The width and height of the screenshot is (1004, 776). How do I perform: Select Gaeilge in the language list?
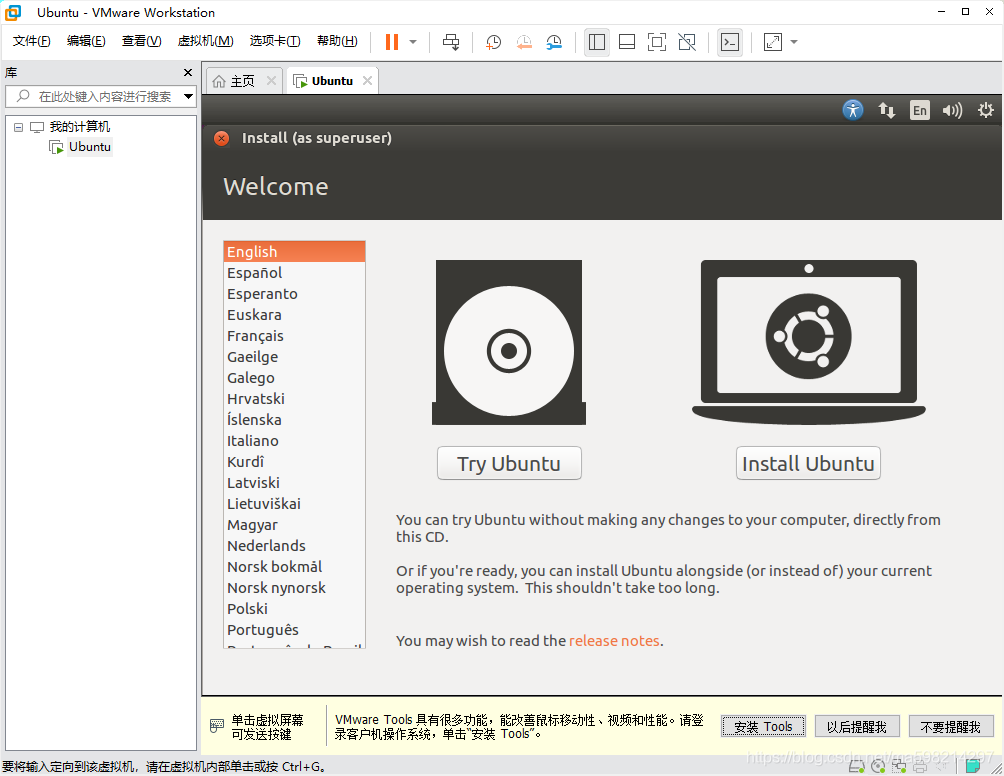pos(295,357)
